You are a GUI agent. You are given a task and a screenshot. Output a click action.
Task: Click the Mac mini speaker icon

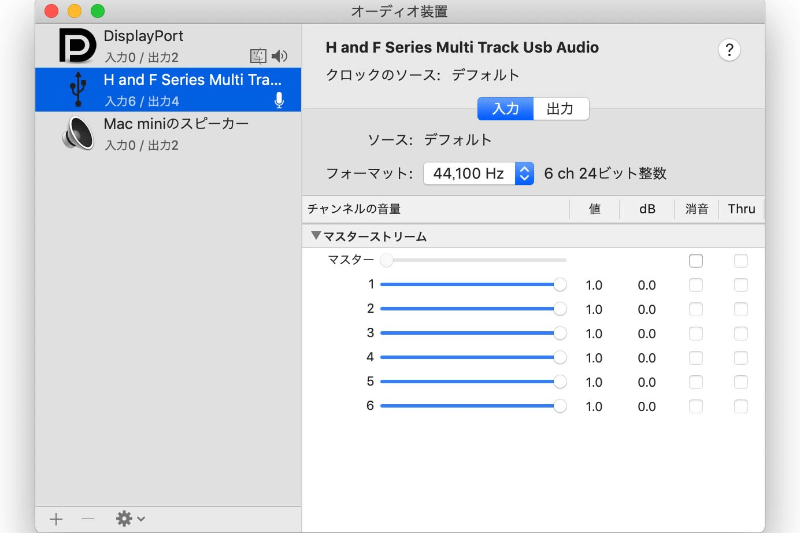coord(78,134)
